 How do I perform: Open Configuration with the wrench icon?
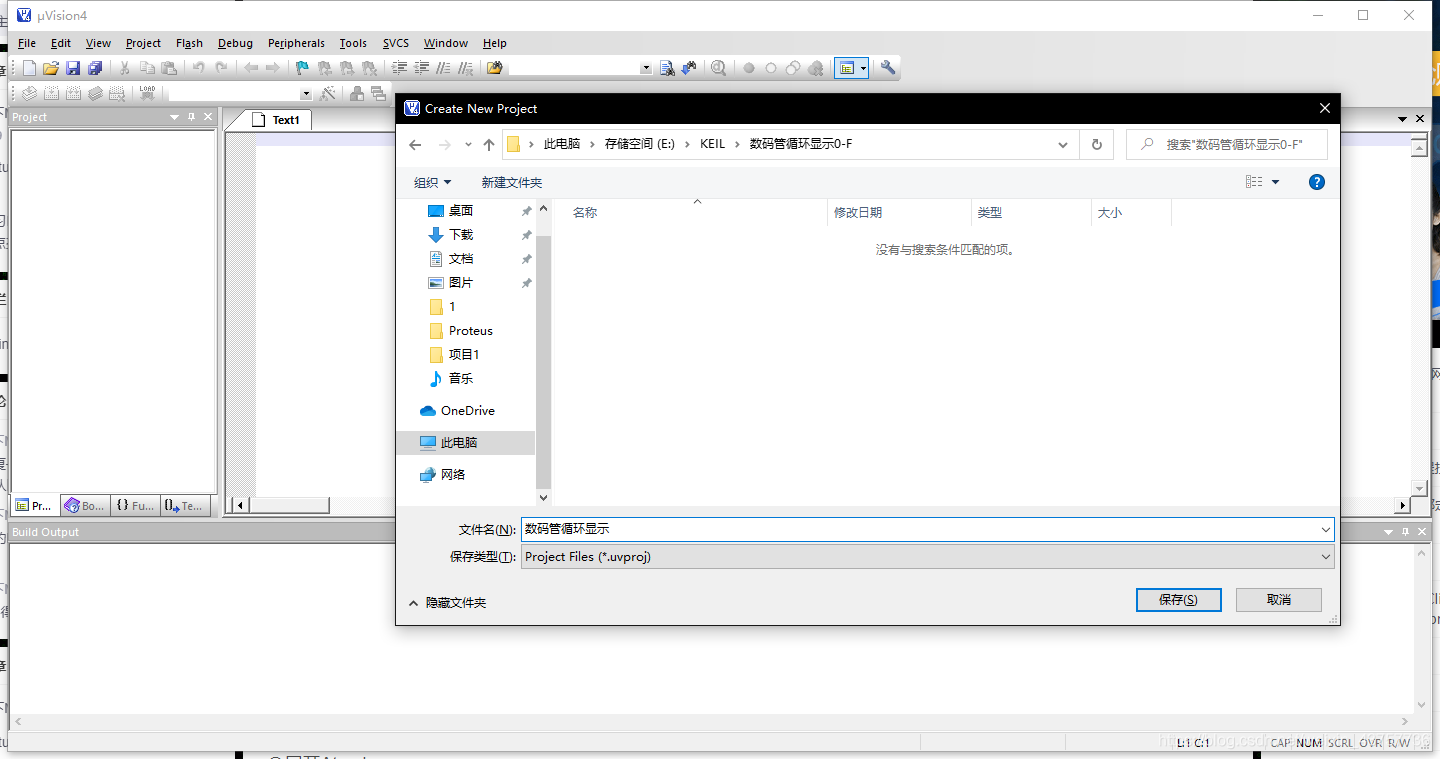click(x=888, y=68)
